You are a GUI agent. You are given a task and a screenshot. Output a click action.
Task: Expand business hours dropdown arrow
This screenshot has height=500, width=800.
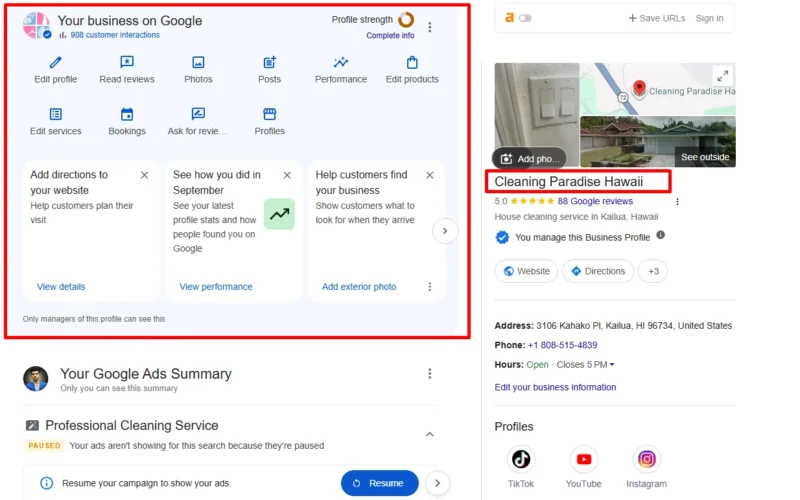pos(612,365)
